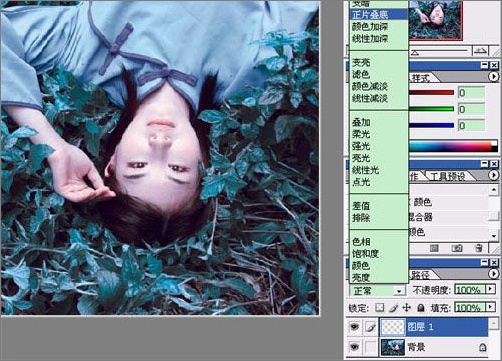Screen dimensions: 502x361
Task: Click the 不透明度 100% value field
Action: (470, 290)
